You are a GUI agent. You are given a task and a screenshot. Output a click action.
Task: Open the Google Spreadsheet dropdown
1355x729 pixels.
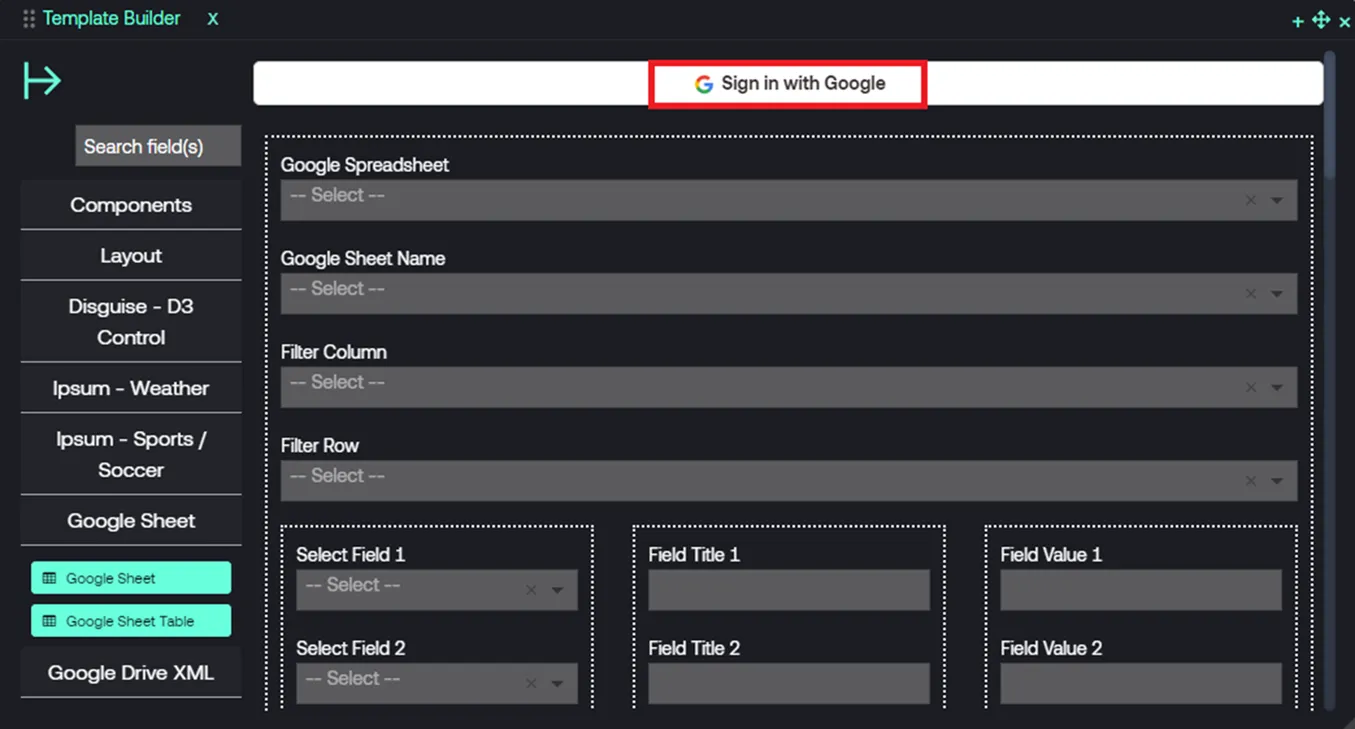point(1277,201)
